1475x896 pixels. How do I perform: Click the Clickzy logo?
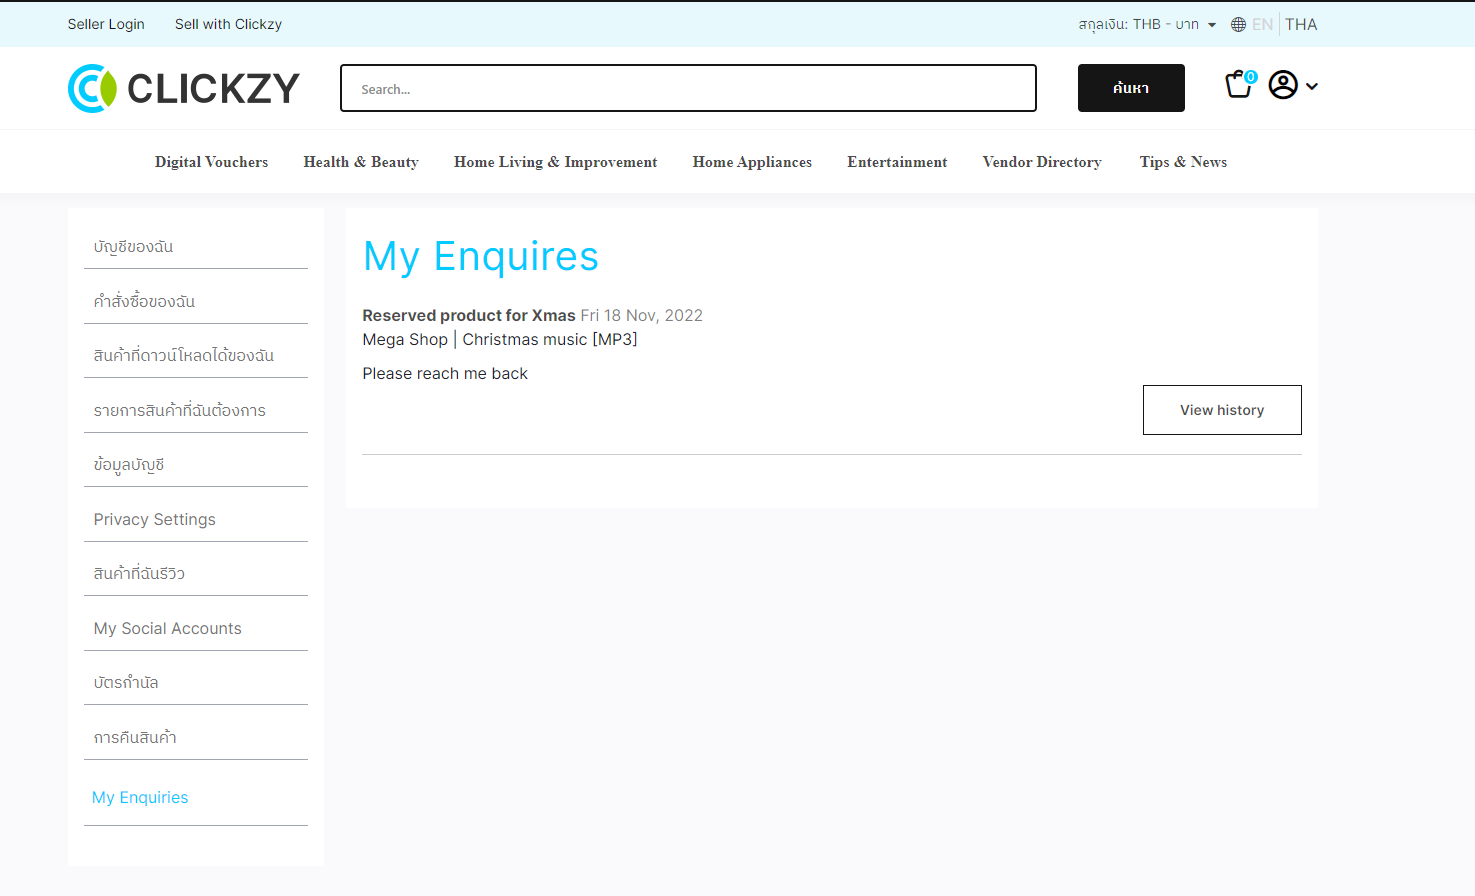(184, 88)
